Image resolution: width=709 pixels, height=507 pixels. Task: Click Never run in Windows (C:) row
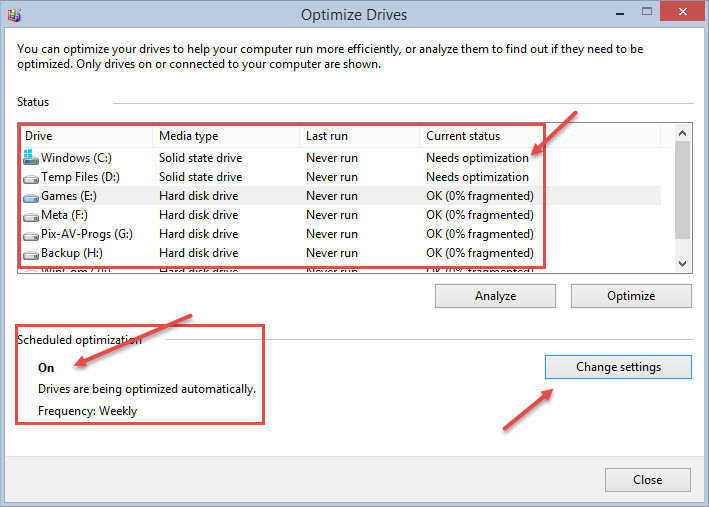[332, 158]
